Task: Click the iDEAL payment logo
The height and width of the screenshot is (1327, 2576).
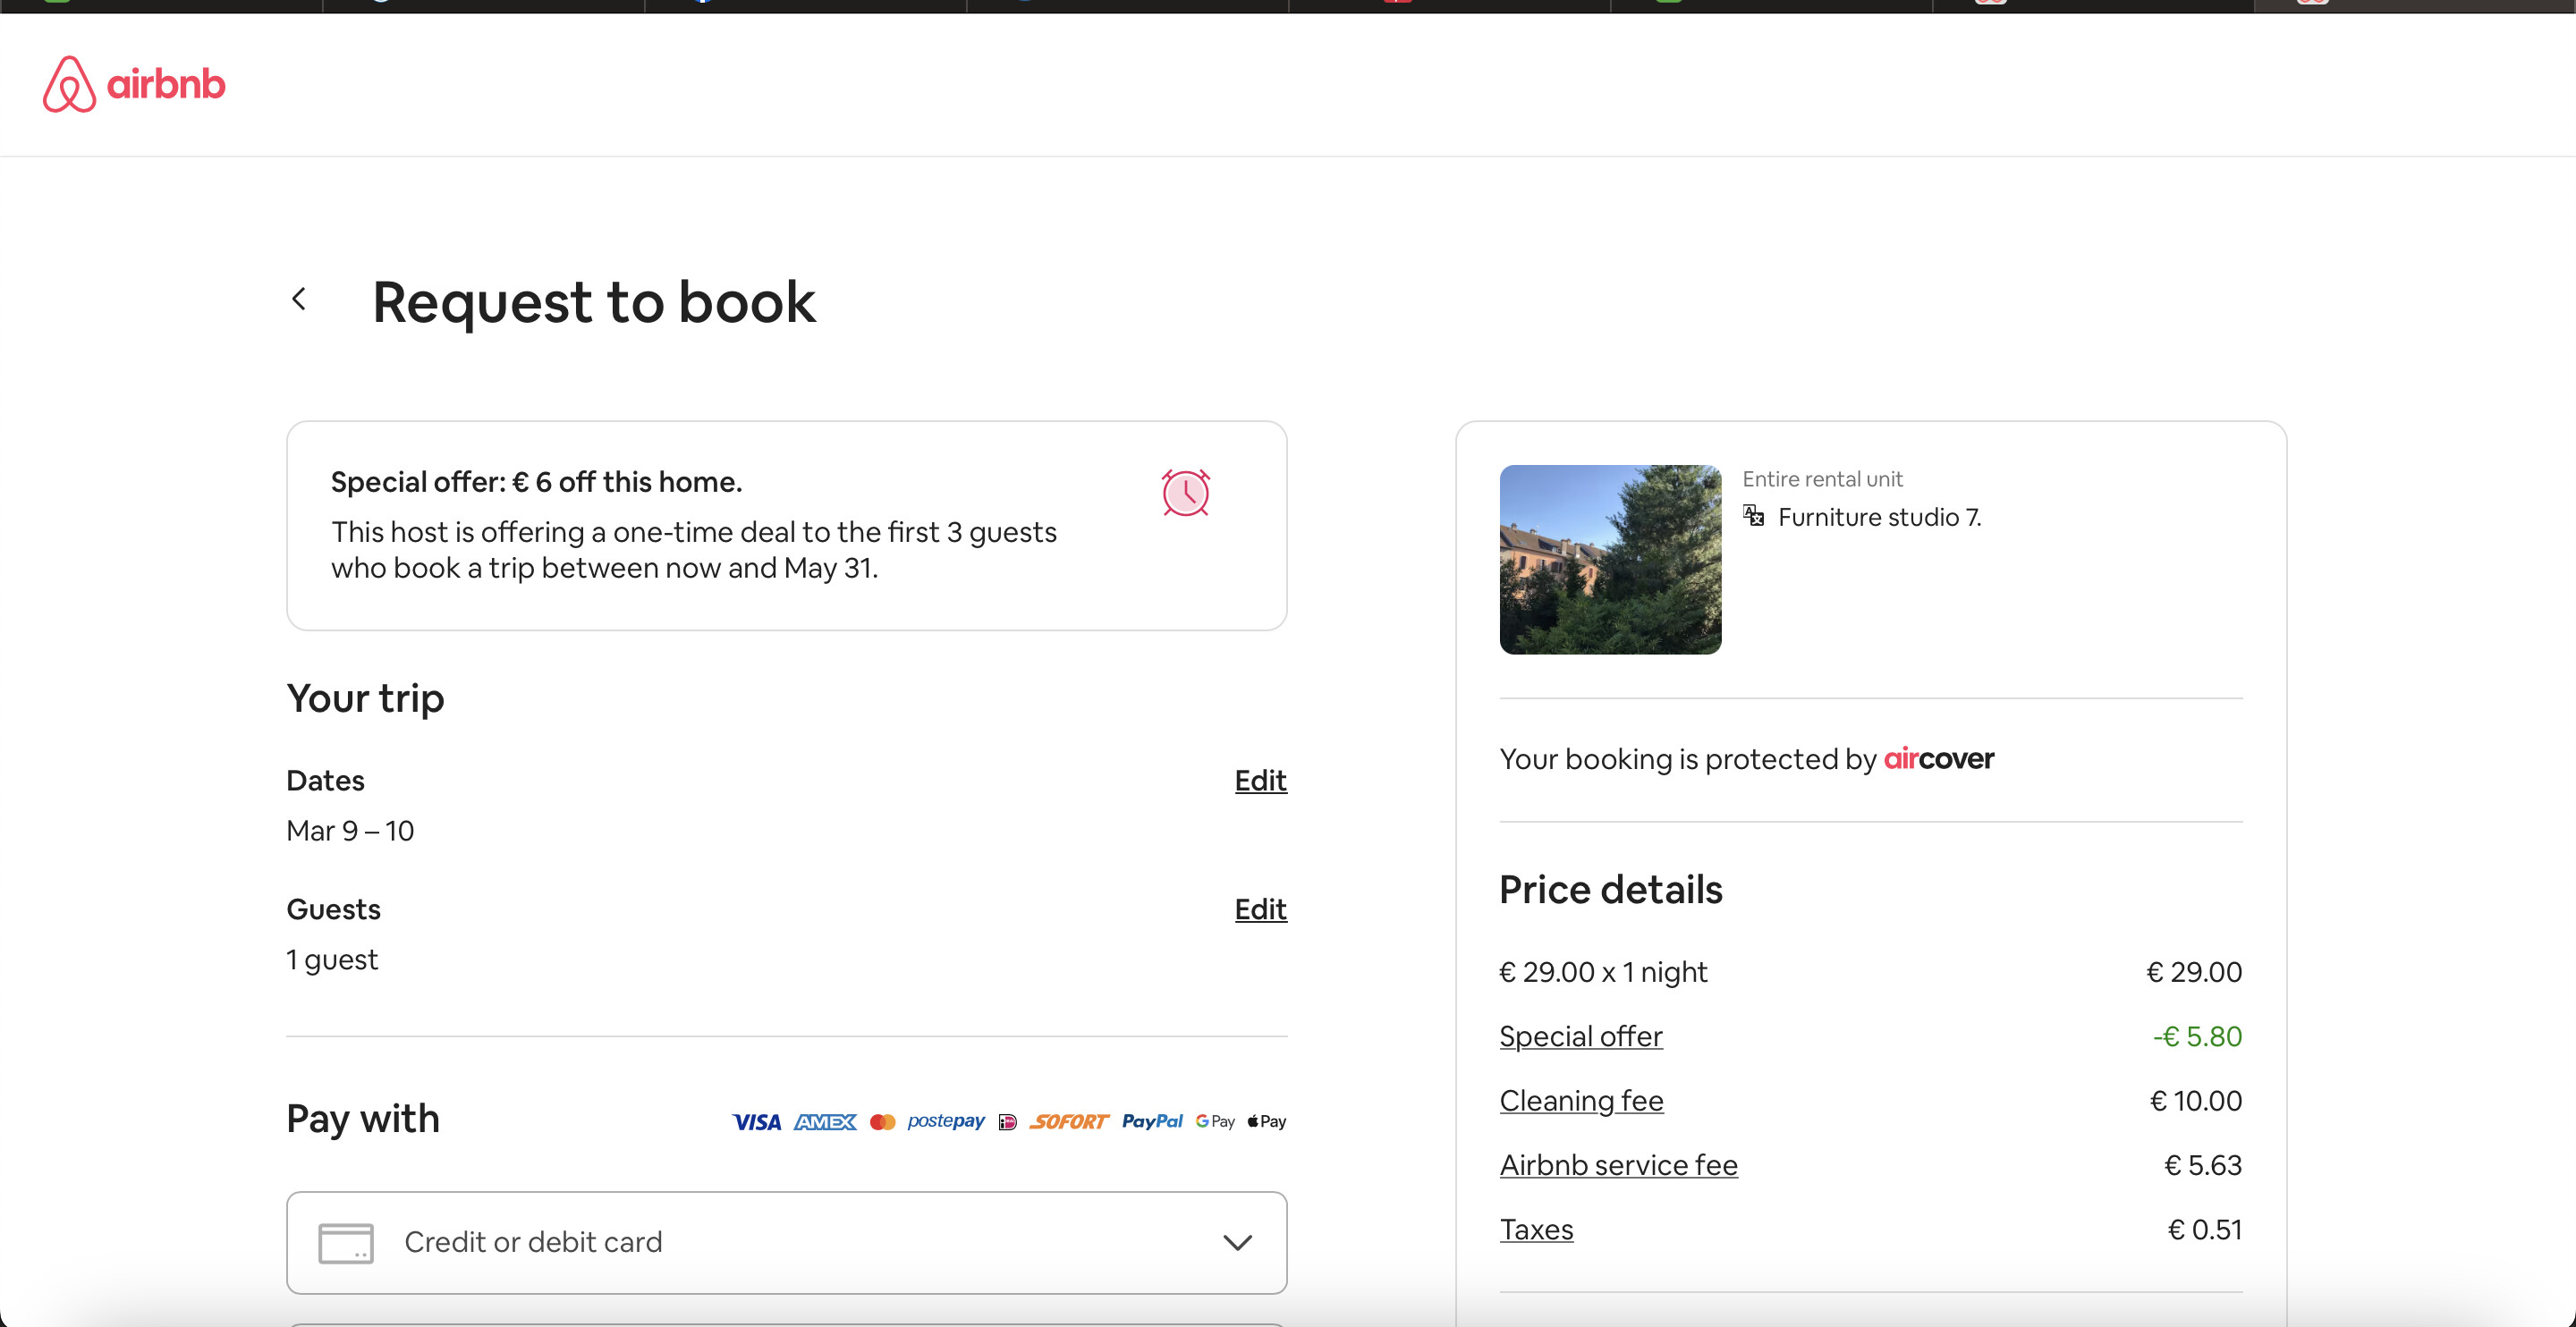Action: tap(1007, 1122)
